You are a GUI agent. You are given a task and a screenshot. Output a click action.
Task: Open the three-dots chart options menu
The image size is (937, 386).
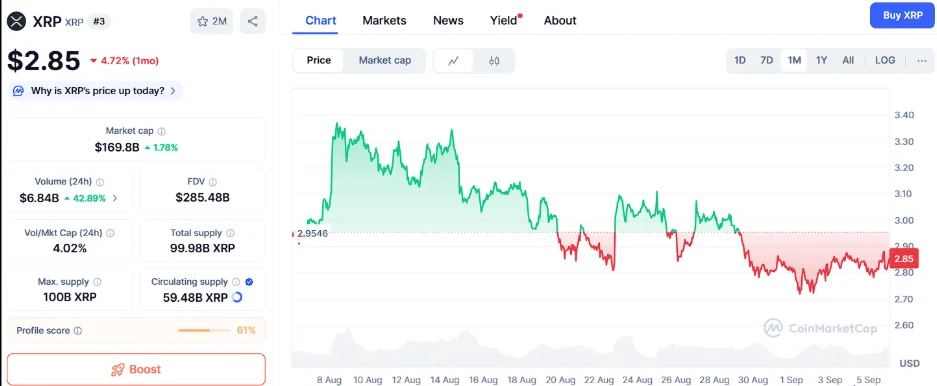click(x=921, y=60)
